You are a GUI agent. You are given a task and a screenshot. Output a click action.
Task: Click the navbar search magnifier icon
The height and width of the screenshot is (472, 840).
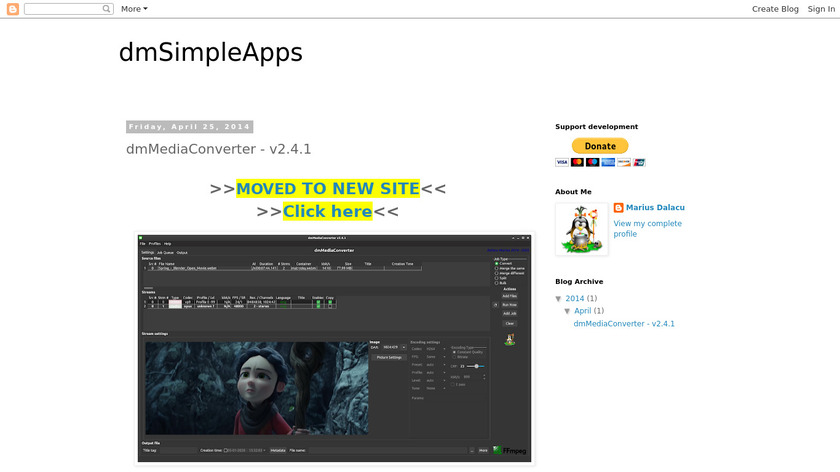[107, 9]
